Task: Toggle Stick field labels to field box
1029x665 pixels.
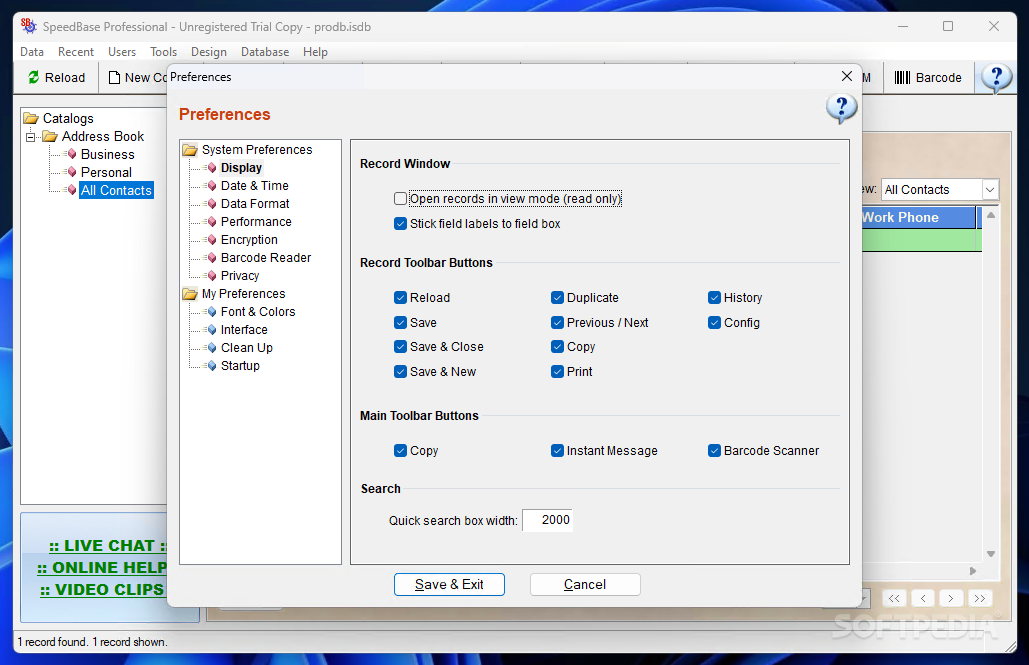Action: [400, 223]
